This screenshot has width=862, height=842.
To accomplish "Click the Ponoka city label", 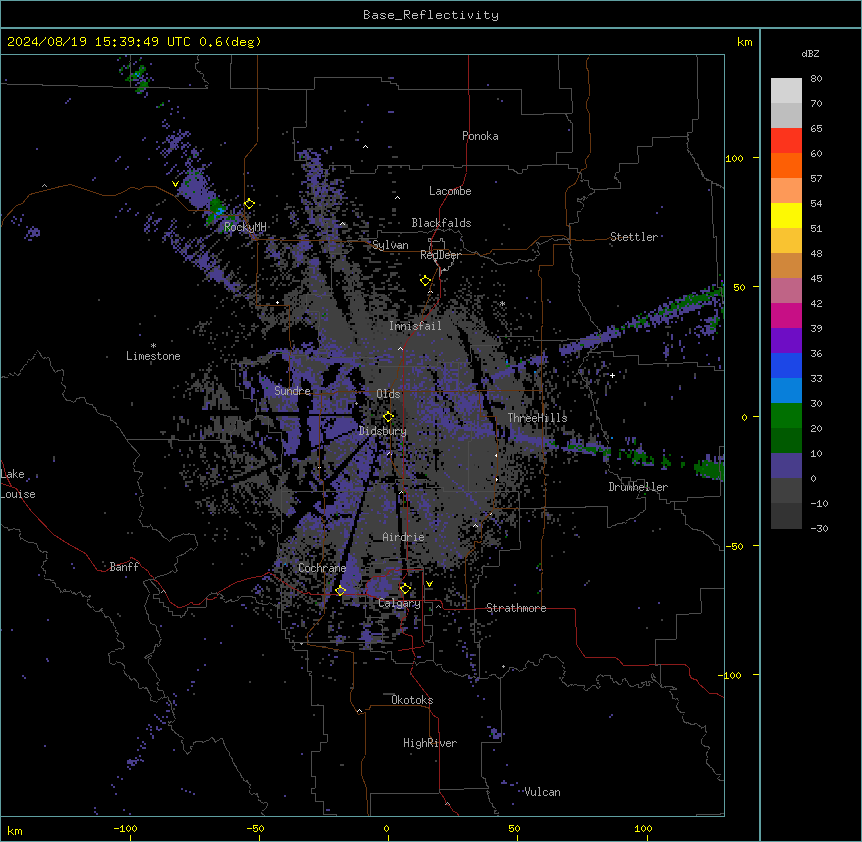I will coord(480,136).
